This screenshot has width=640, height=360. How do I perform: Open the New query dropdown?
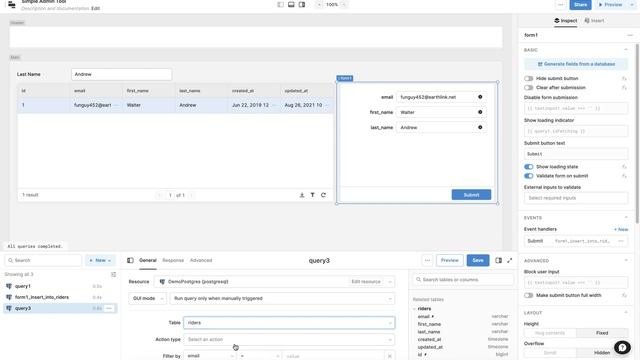100,260
